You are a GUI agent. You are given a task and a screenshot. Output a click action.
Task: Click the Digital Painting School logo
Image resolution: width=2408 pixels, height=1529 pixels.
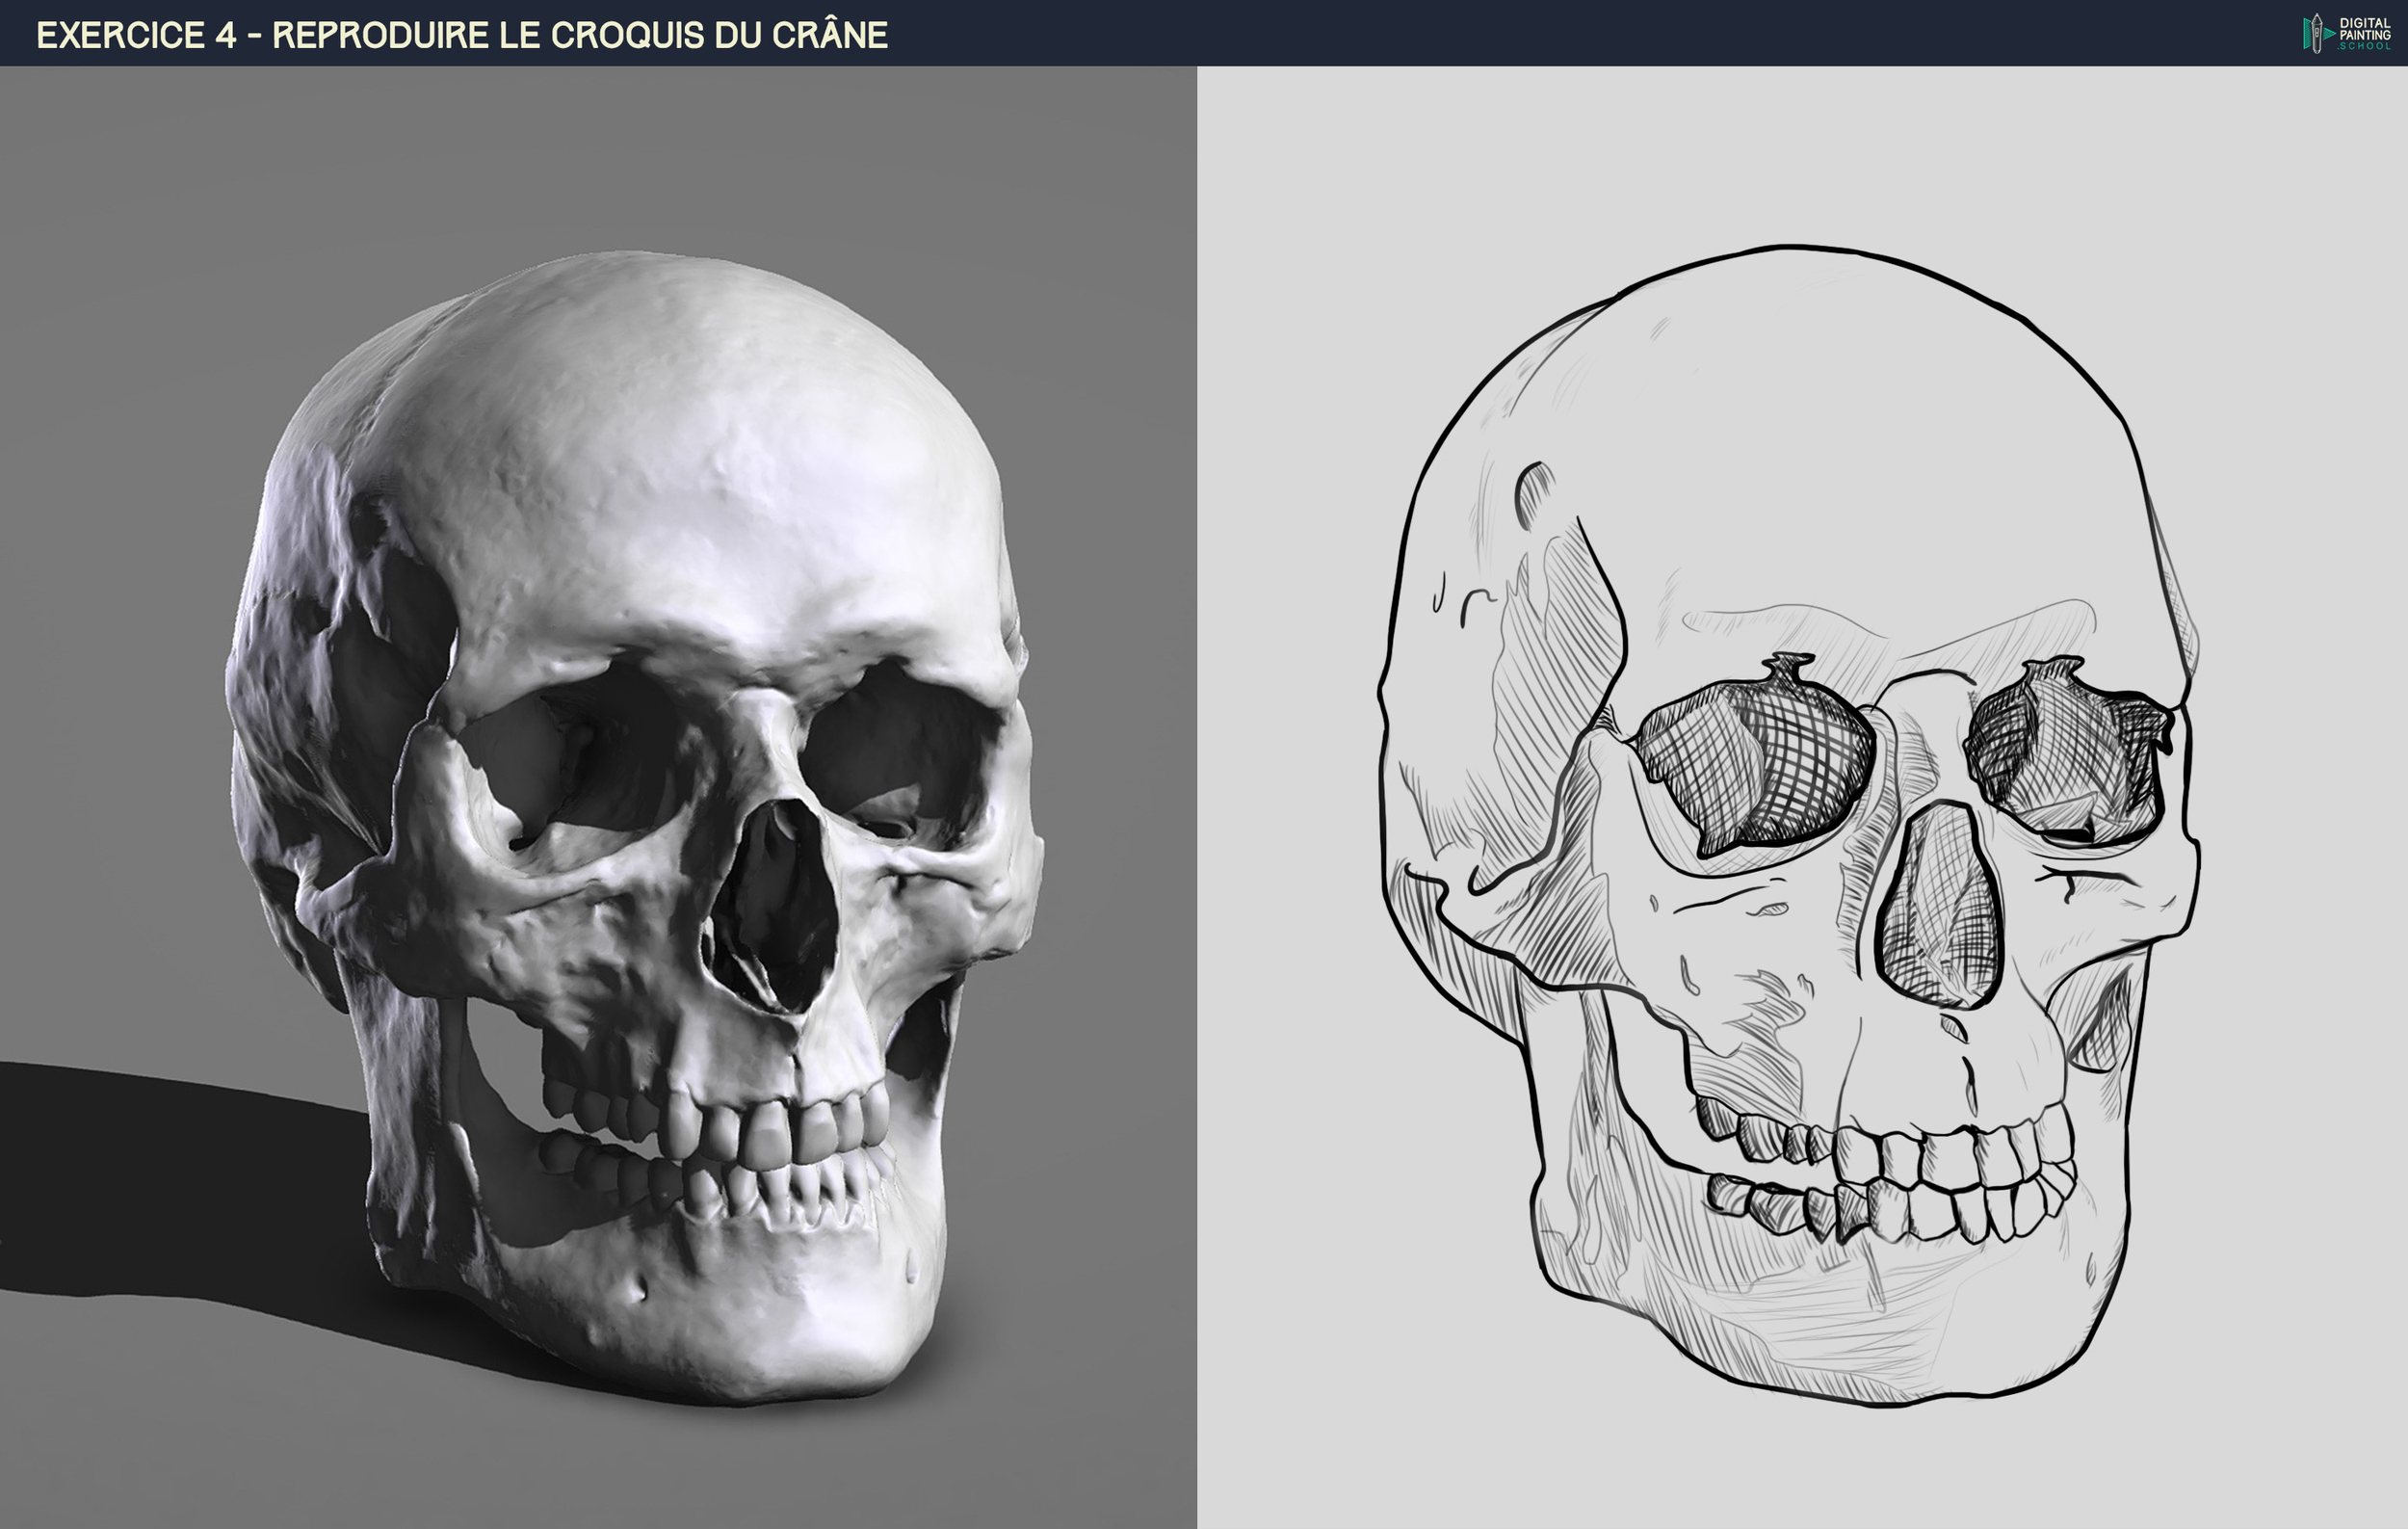pyautogui.click(x=2347, y=33)
